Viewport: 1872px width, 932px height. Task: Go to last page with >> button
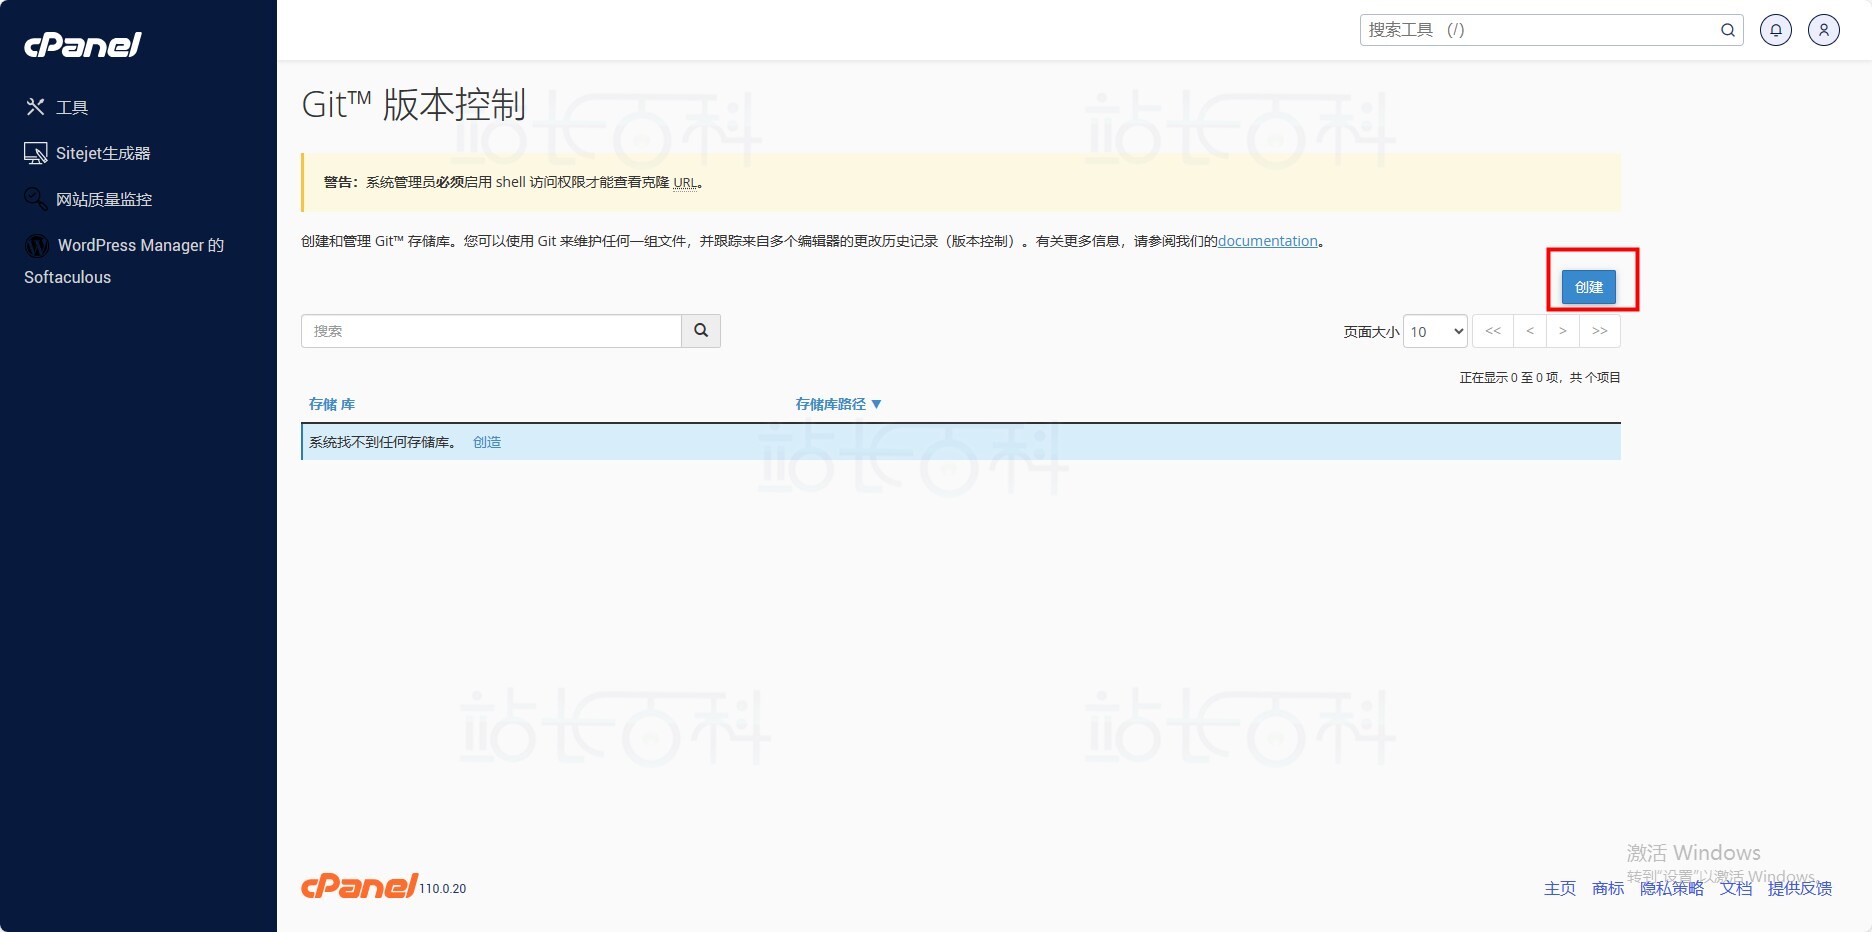click(1600, 331)
